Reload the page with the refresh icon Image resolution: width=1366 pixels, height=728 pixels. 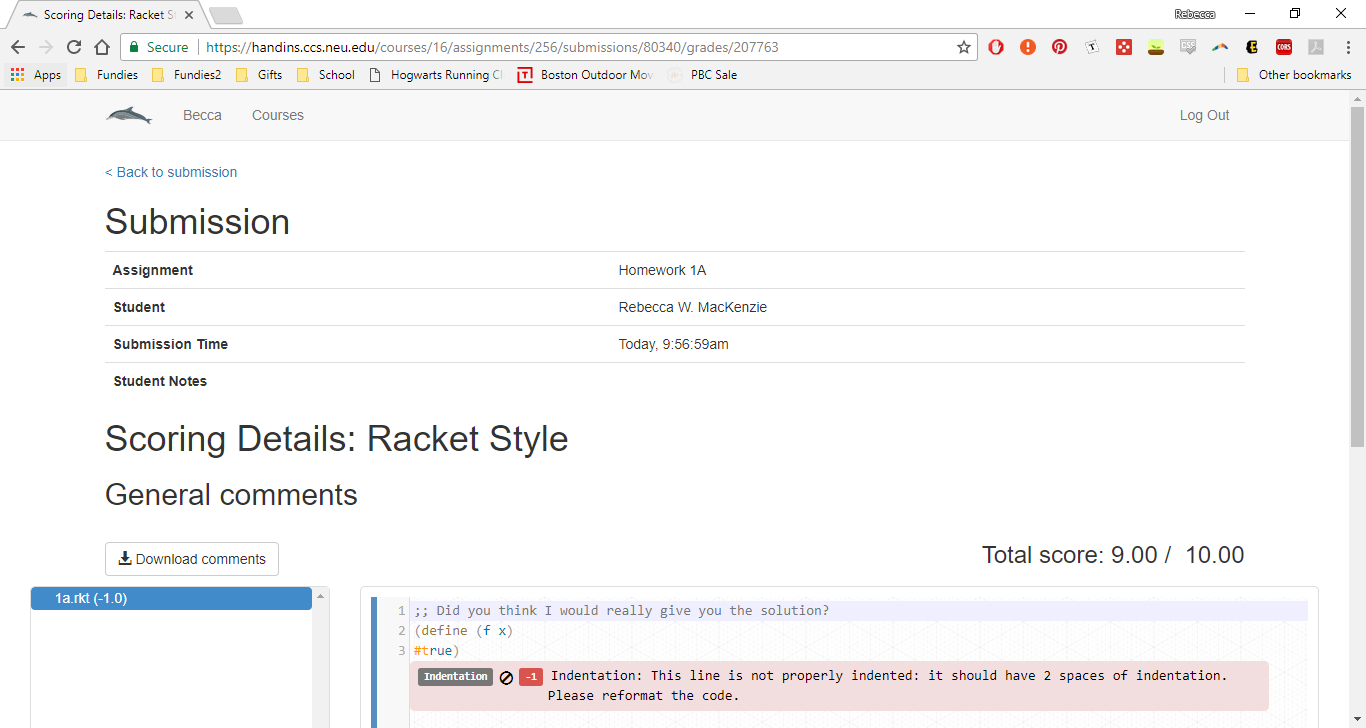[73, 47]
